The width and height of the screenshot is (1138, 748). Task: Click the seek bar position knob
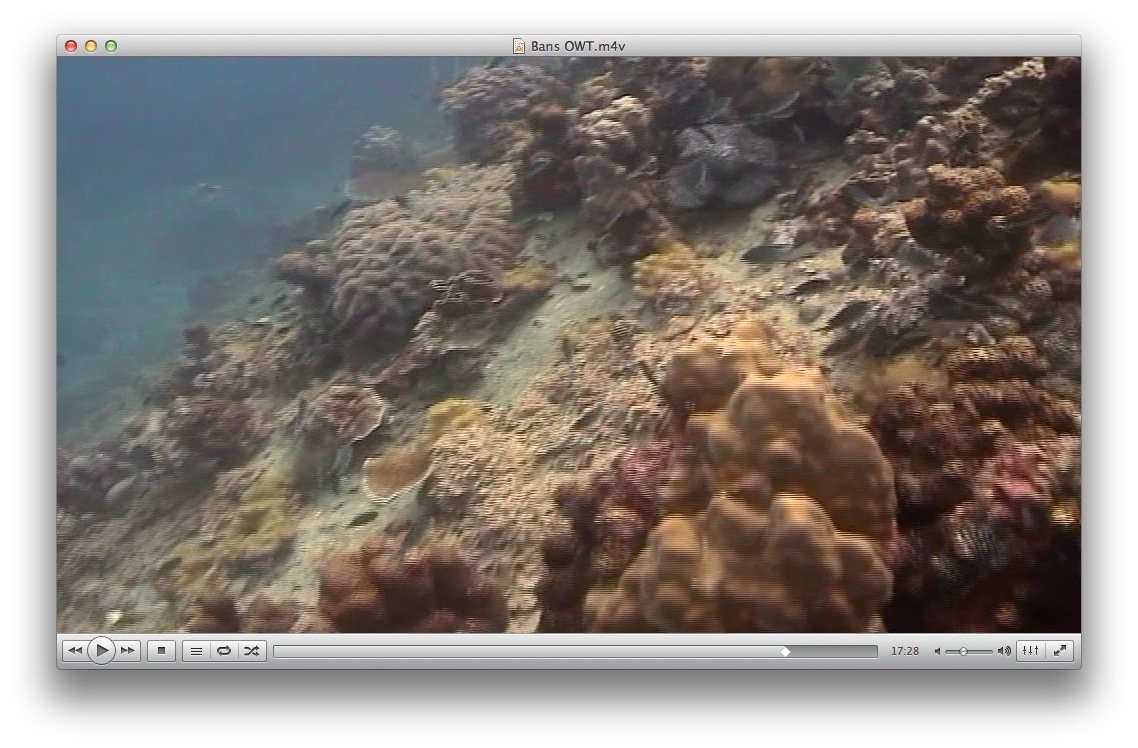pyautogui.click(x=785, y=652)
